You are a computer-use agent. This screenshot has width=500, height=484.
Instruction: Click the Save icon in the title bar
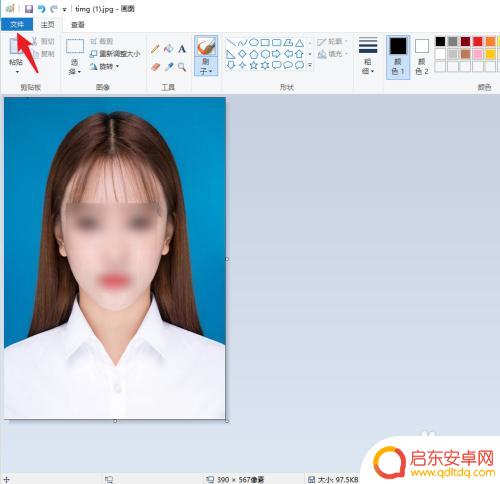[29, 9]
